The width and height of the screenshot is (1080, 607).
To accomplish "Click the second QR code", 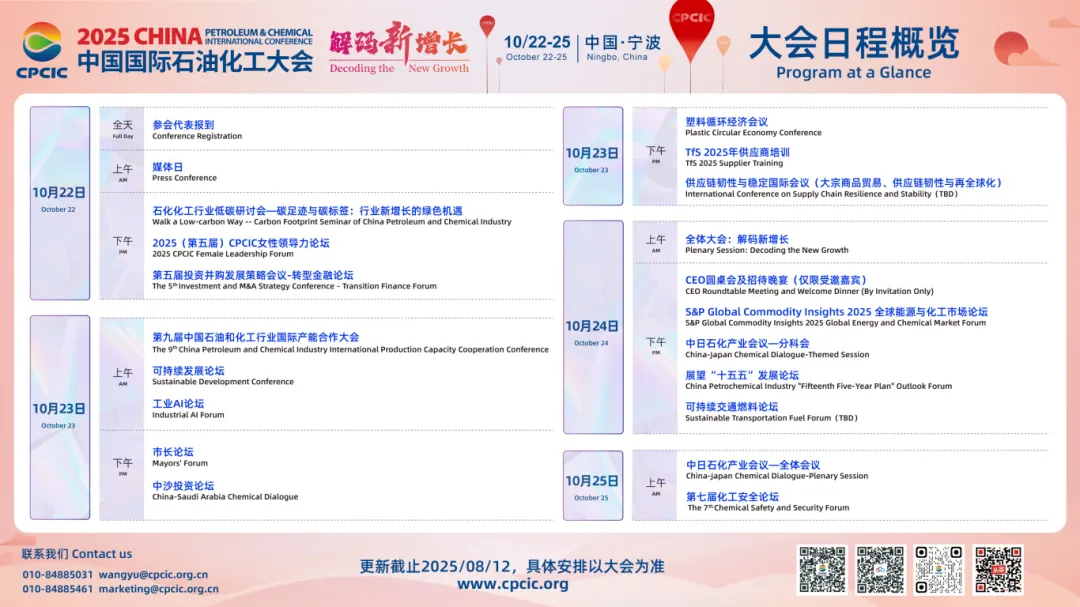I will [880, 570].
